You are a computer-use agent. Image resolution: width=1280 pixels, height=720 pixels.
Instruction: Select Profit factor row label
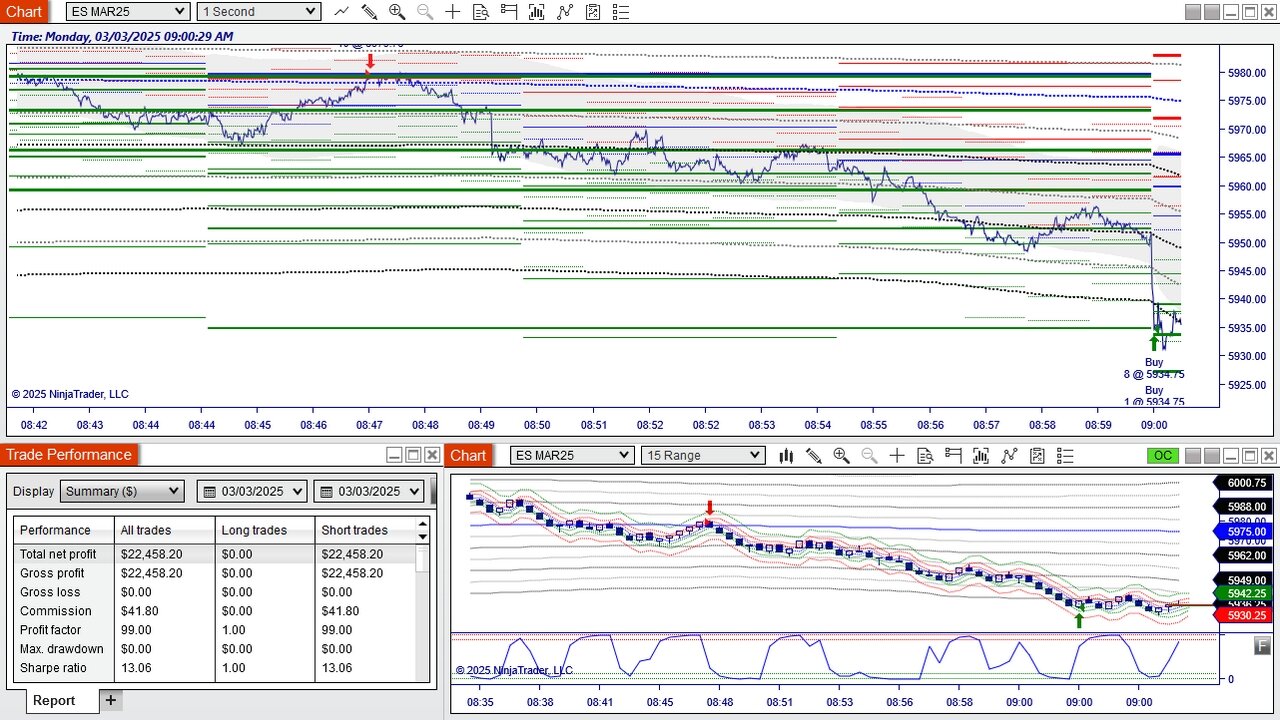coord(52,630)
